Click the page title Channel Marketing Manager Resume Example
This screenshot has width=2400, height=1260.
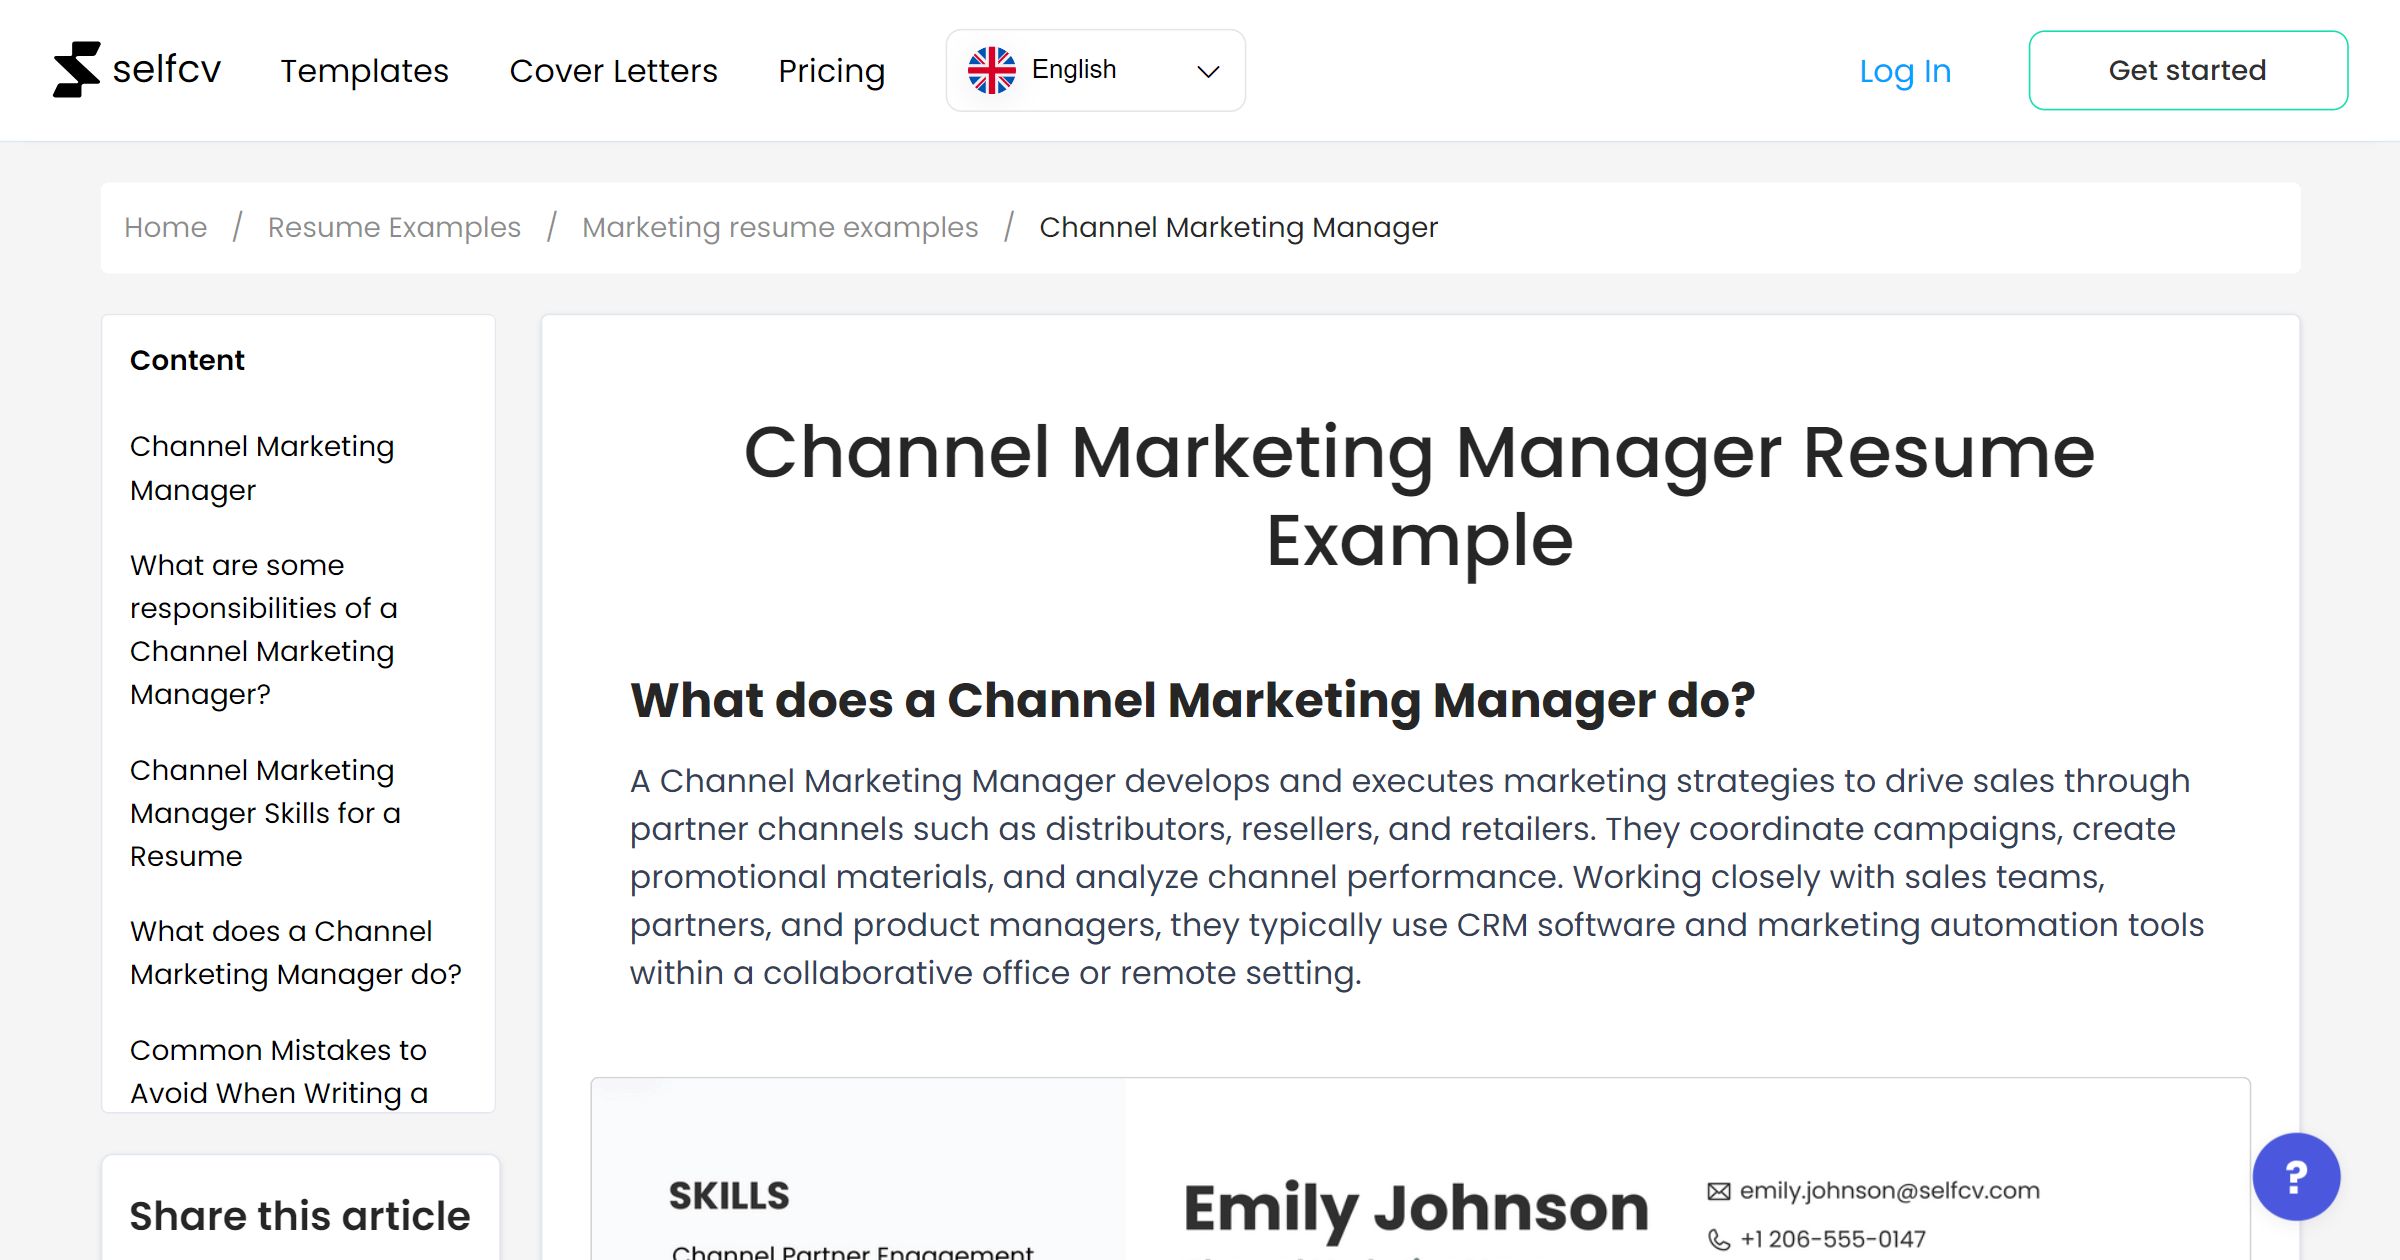pyautogui.click(x=1420, y=497)
